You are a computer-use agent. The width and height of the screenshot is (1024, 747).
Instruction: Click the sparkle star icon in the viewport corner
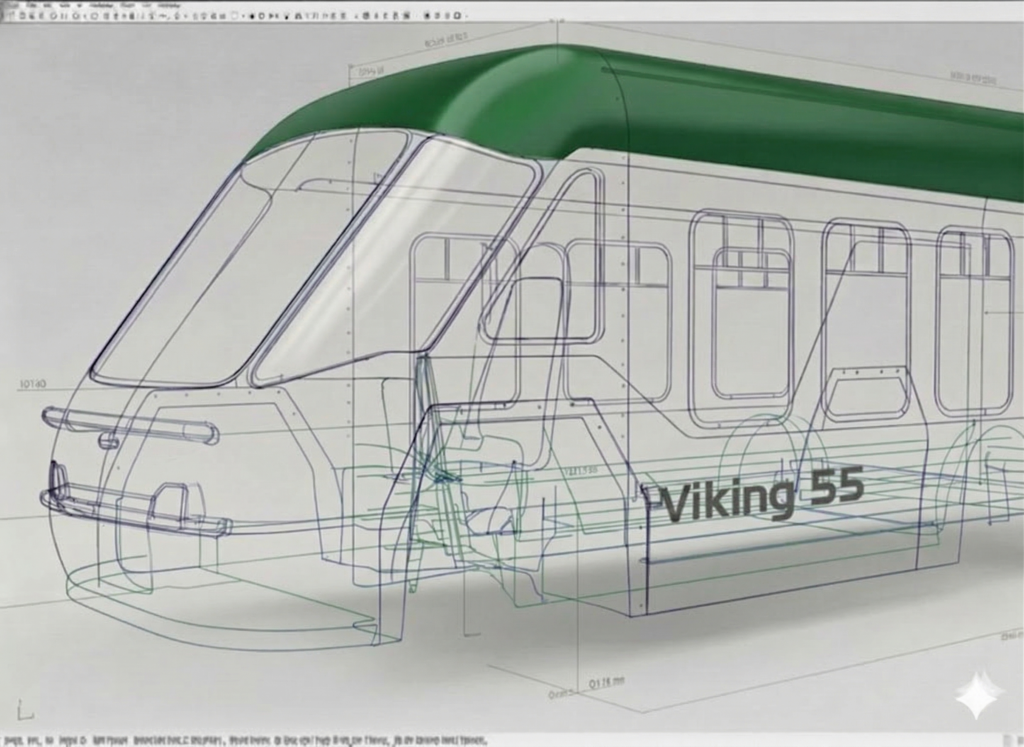pos(975,695)
